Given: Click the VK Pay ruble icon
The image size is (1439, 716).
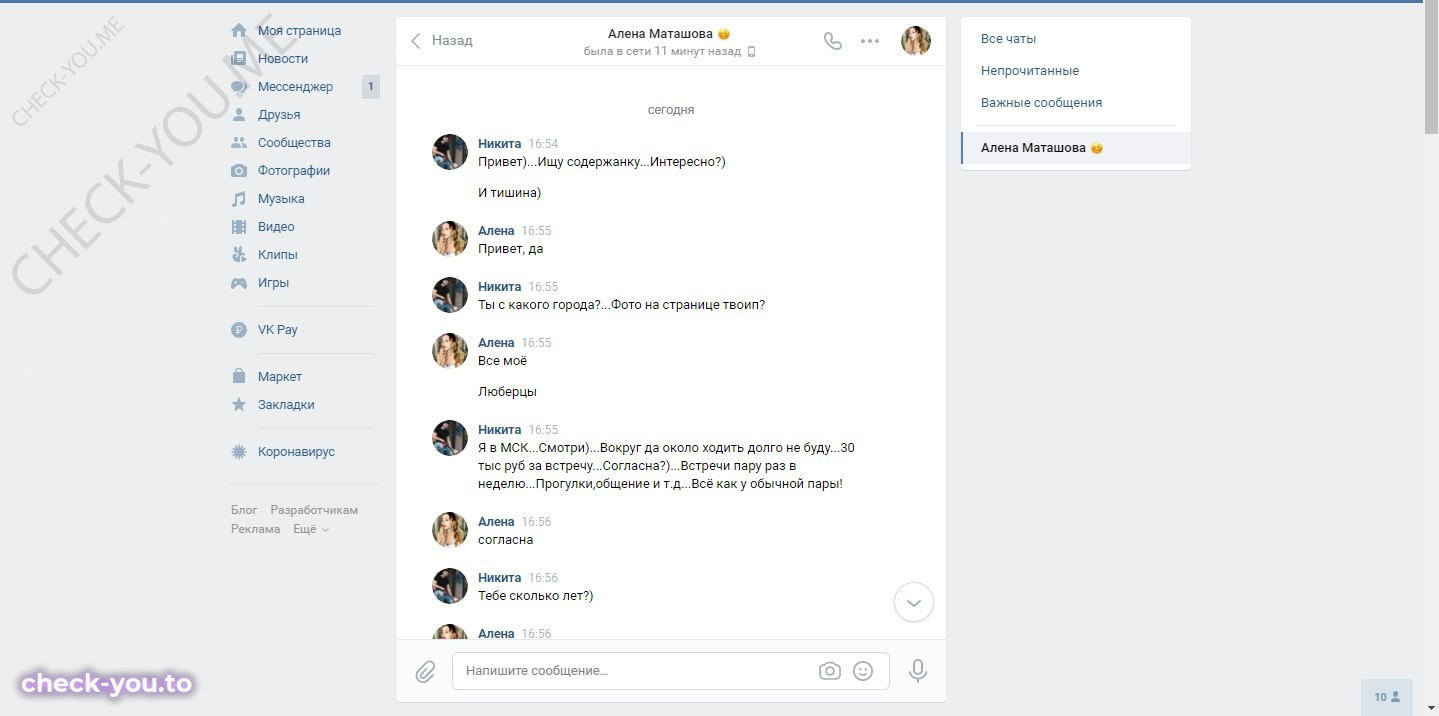Looking at the screenshot, I should (x=239, y=330).
